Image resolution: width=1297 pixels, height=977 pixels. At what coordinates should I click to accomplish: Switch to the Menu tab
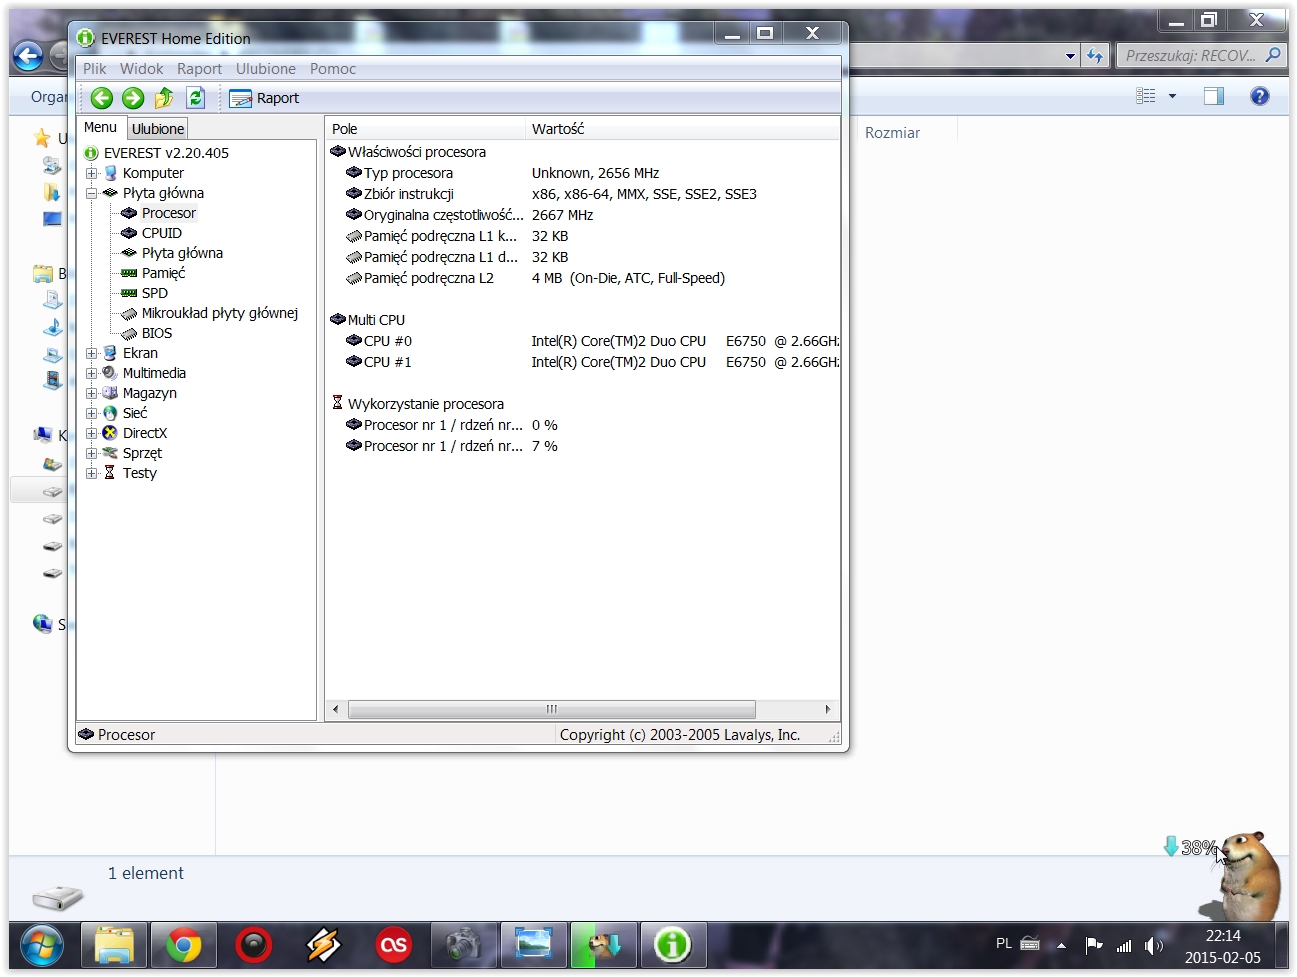click(x=100, y=128)
